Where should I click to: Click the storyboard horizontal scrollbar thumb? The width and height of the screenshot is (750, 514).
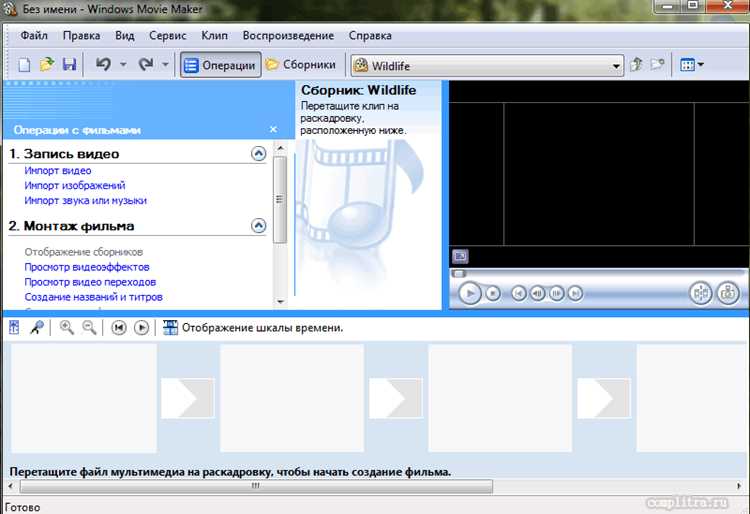(256, 486)
